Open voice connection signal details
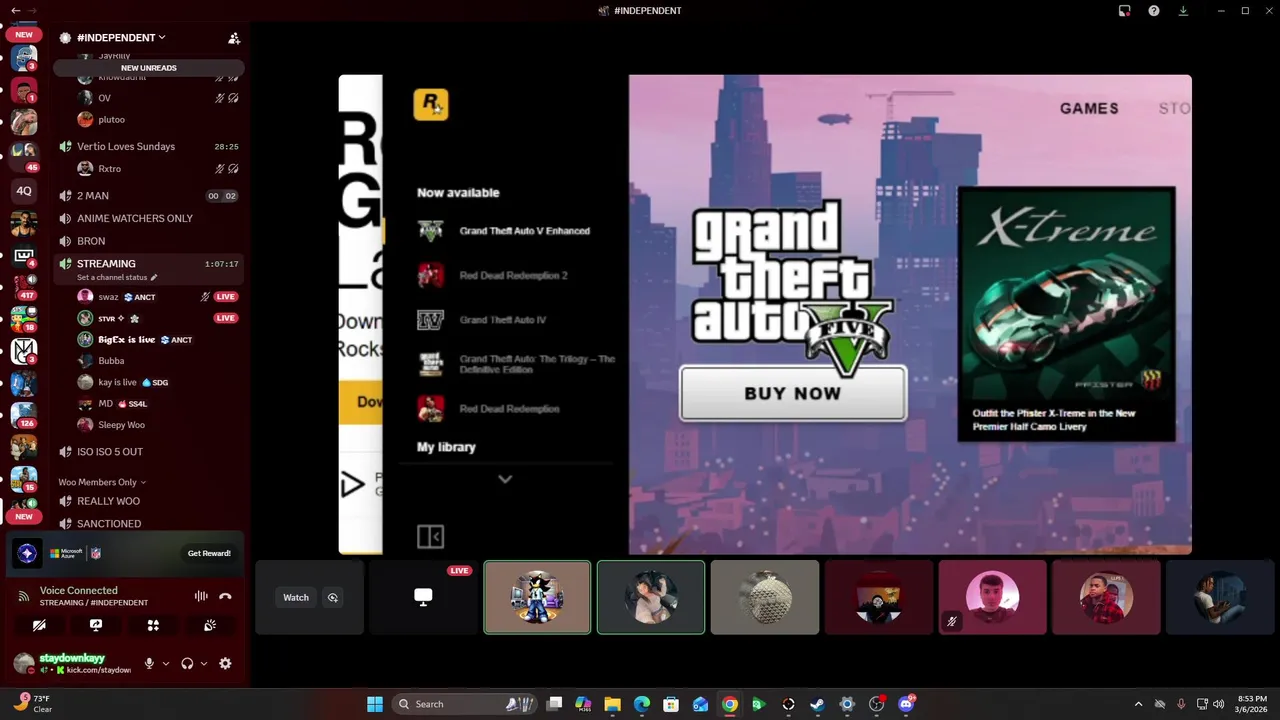The height and width of the screenshot is (720, 1280). (x=24, y=596)
